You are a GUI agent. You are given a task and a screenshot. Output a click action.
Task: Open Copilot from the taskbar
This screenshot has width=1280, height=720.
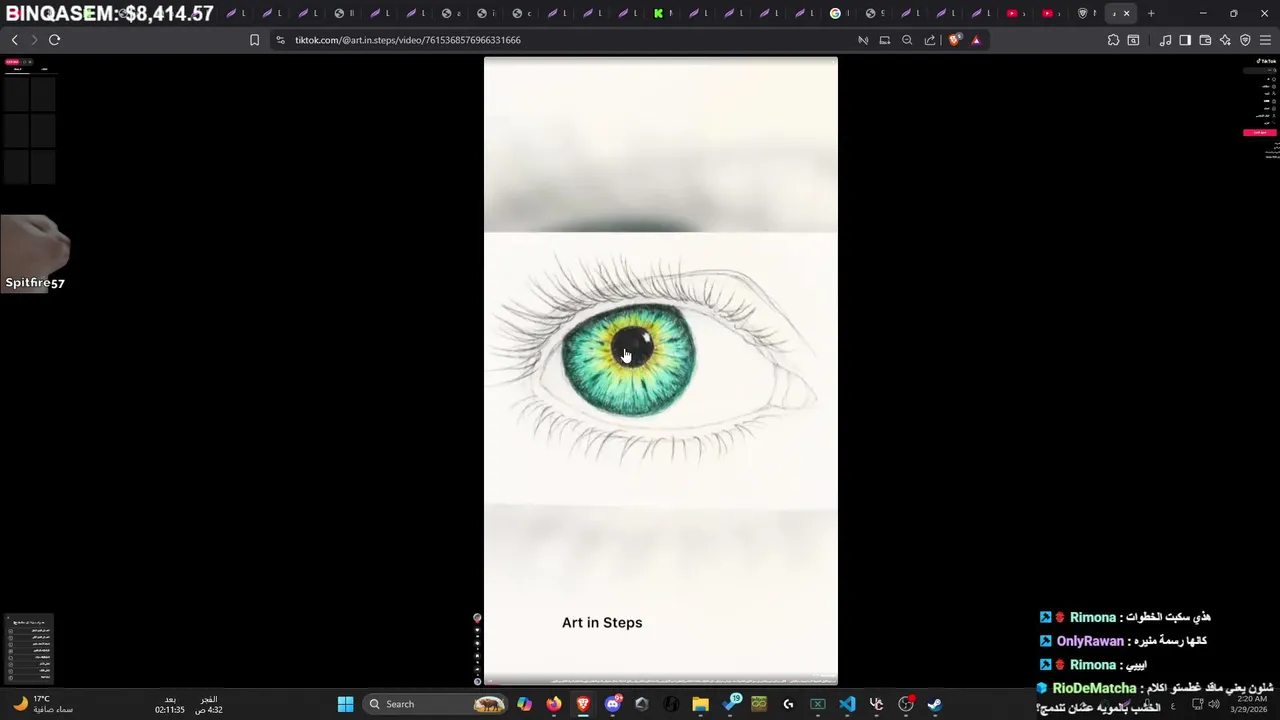(x=524, y=704)
